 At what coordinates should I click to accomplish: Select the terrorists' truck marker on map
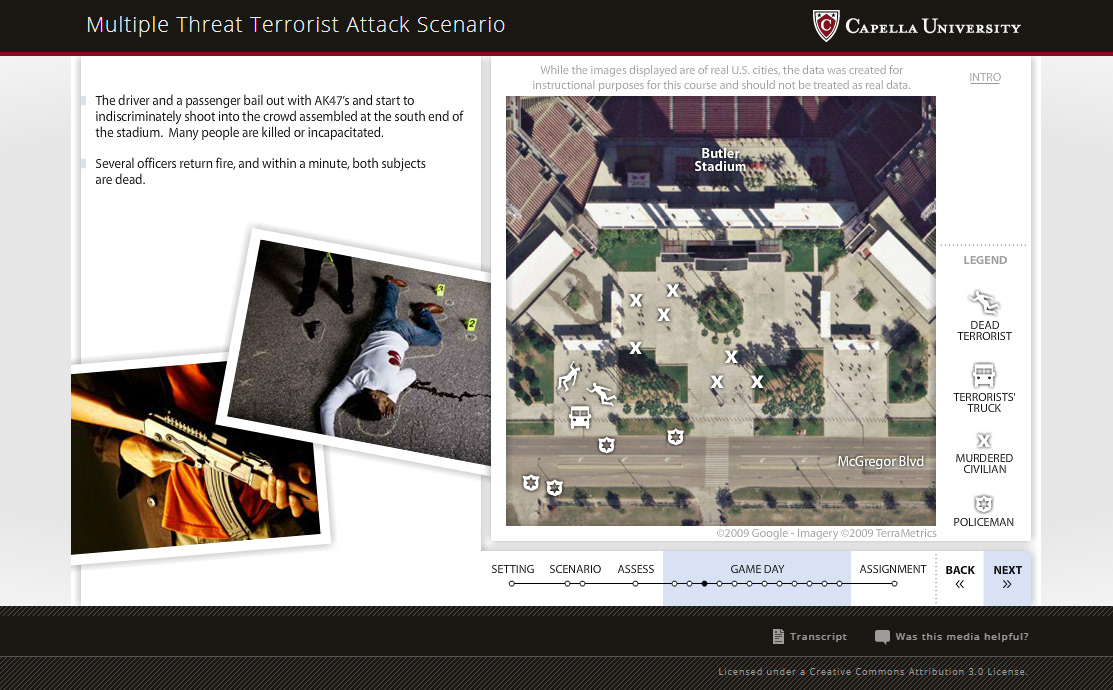580,417
